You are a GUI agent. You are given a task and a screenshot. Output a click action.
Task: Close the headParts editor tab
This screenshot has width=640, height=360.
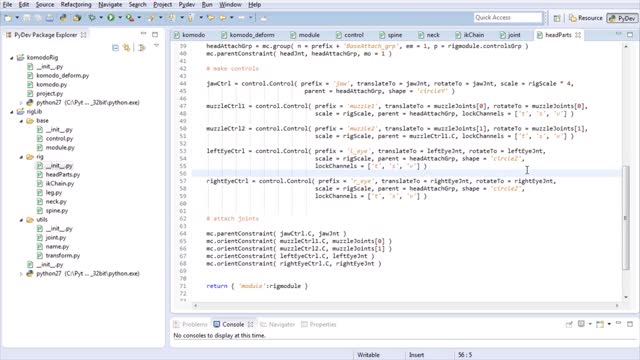point(578,35)
